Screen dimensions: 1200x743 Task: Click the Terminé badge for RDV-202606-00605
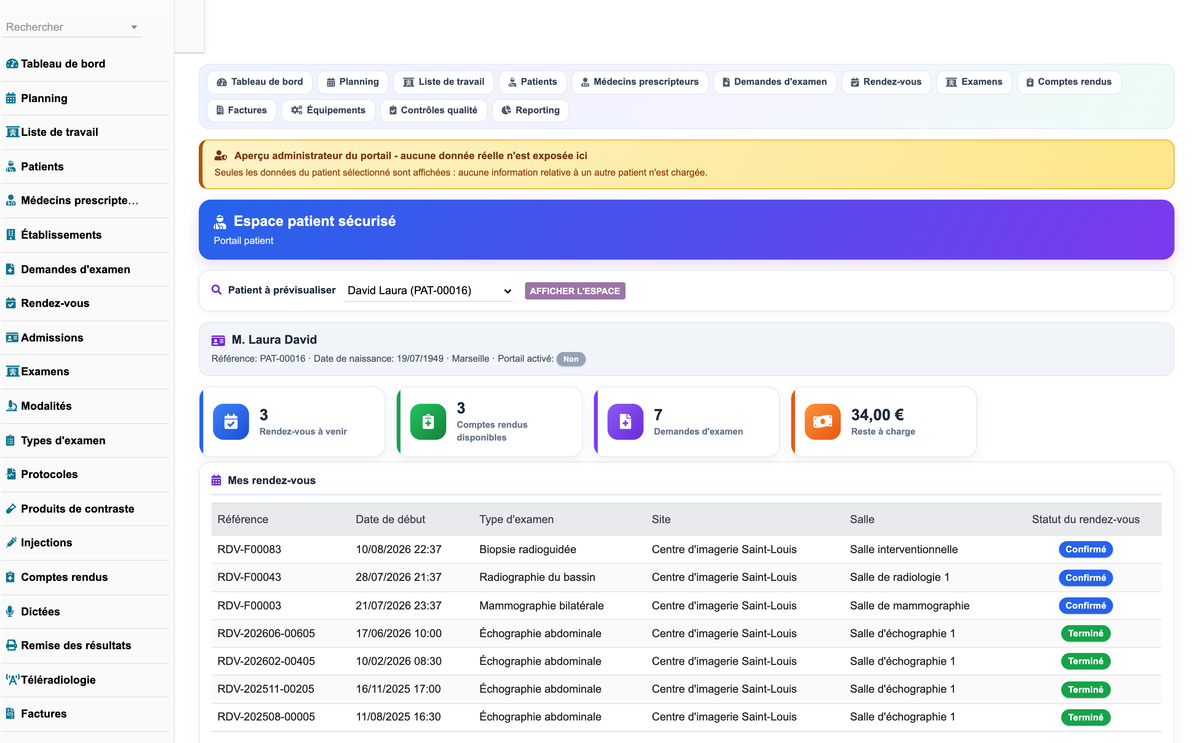[1086, 633]
